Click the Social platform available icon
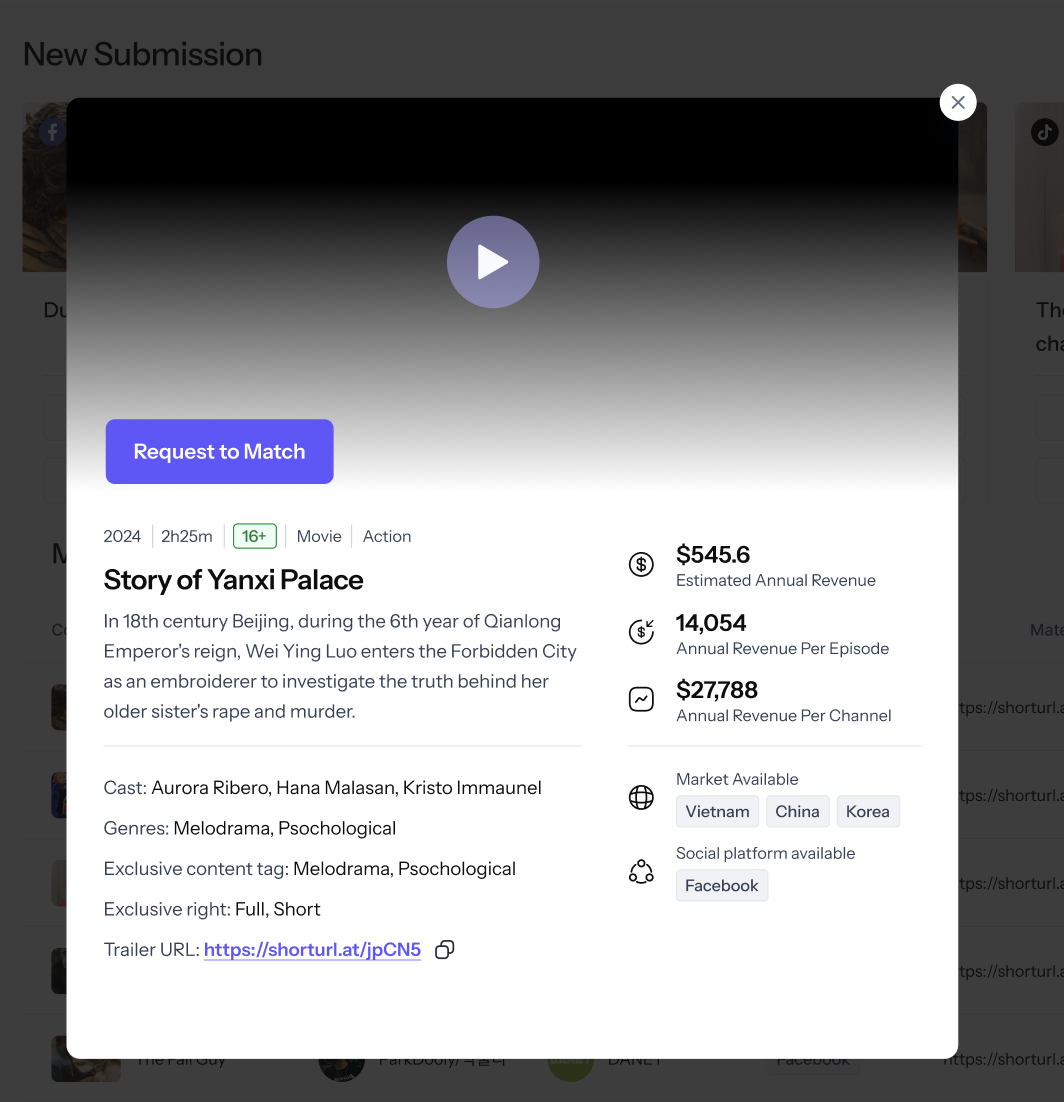The image size is (1064, 1102). pos(641,871)
